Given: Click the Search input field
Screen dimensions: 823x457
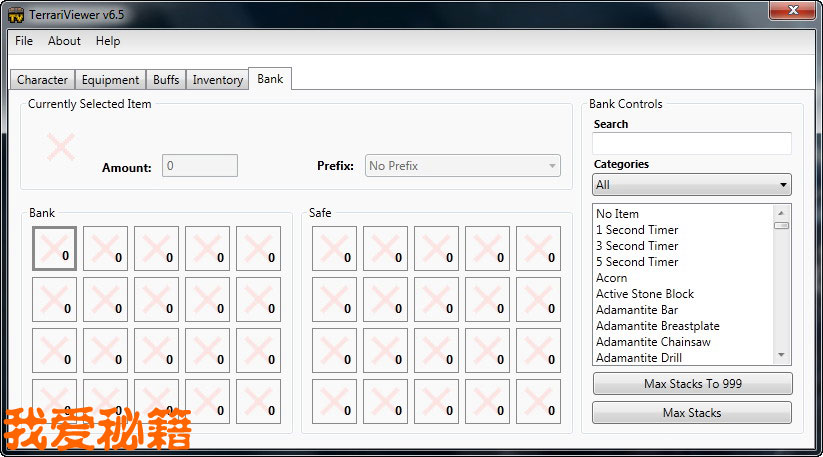Looking at the screenshot, I should point(691,143).
